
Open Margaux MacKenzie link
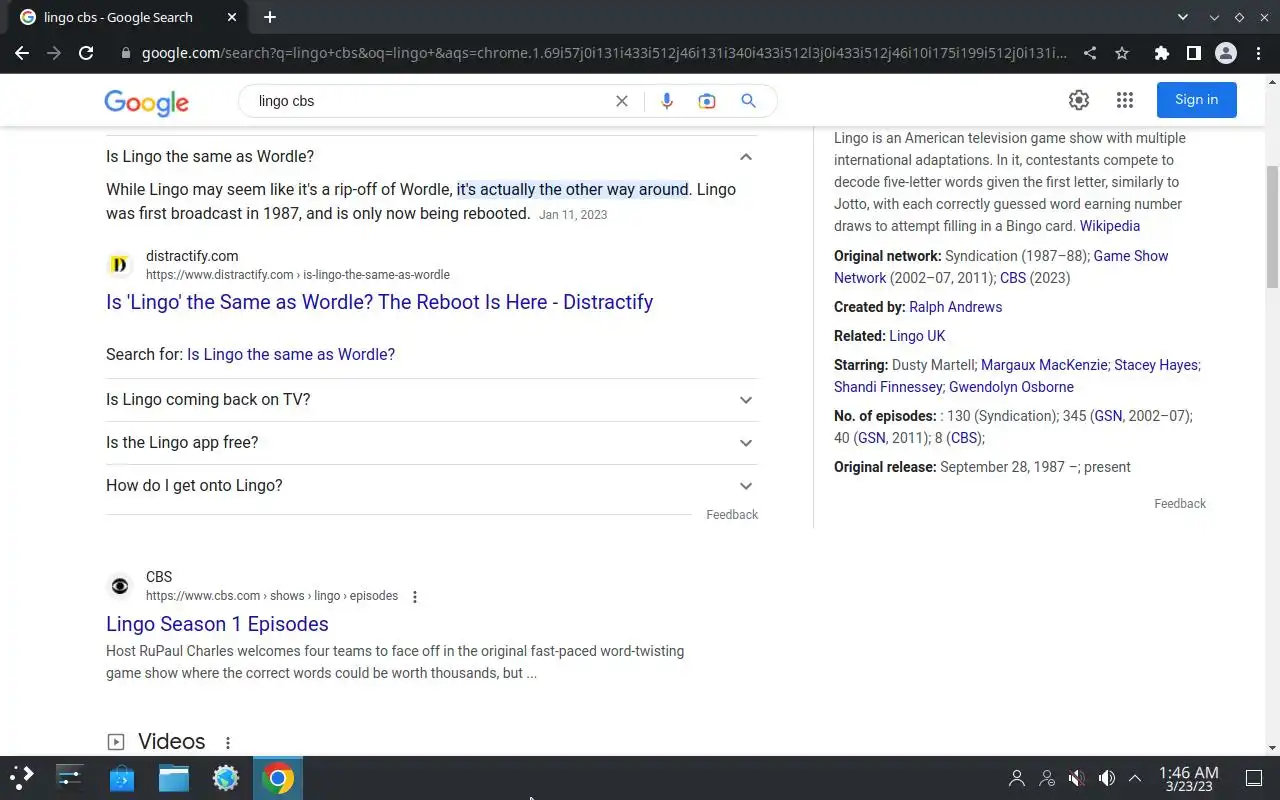click(x=1044, y=365)
